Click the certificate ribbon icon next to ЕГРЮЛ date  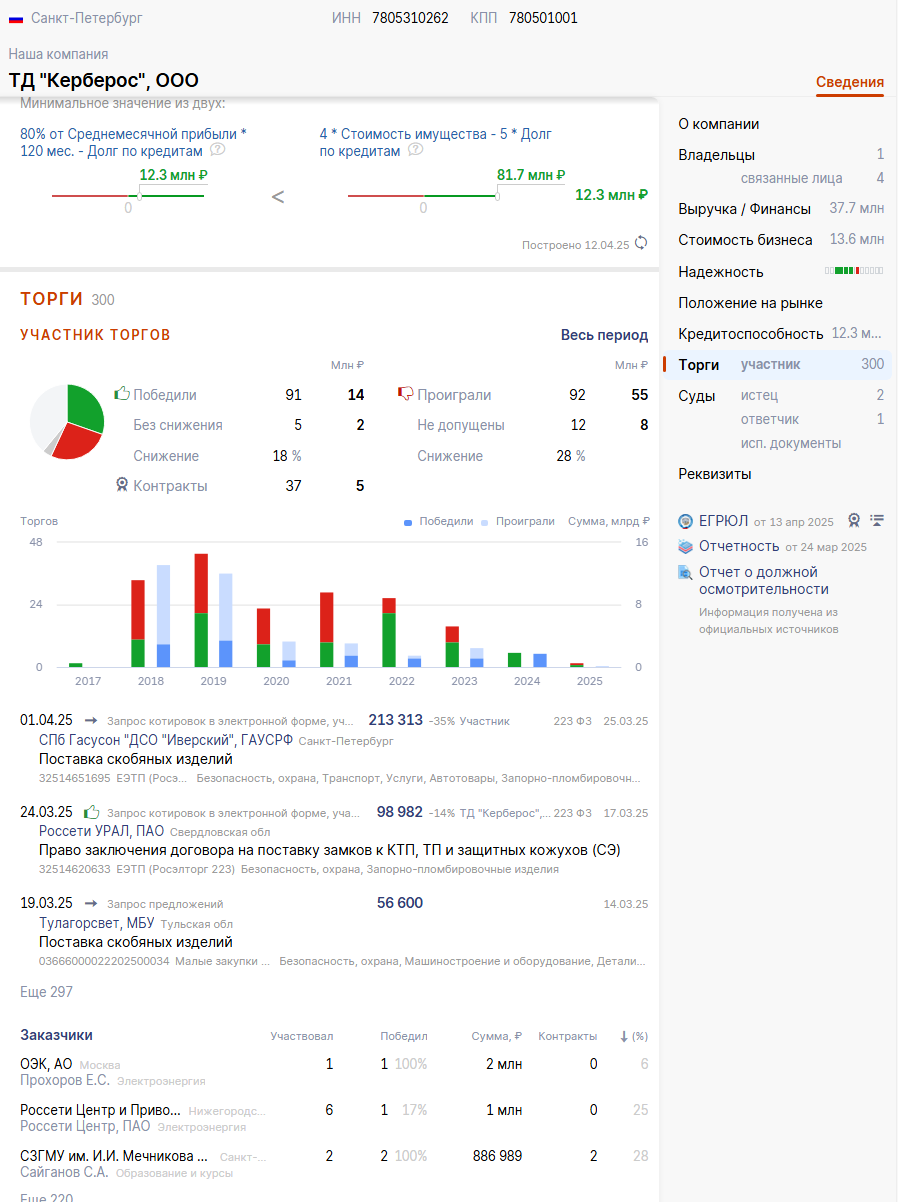pyautogui.click(x=854, y=521)
